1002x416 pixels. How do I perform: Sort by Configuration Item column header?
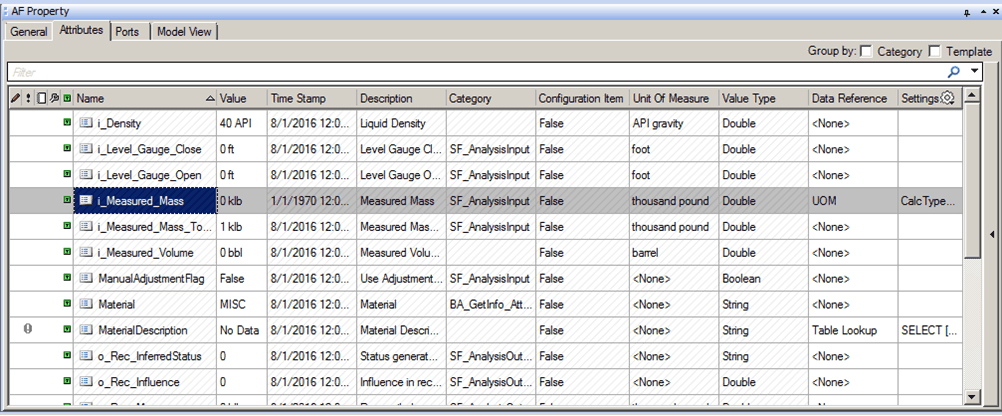pyautogui.click(x=582, y=98)
